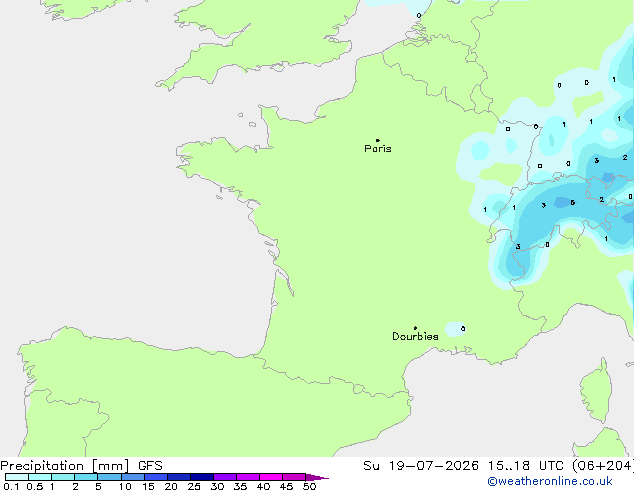Pick the 2–5 mm legend color swatch
The height and width of the screenshot is (490, 634).
[x=86, y=477]
